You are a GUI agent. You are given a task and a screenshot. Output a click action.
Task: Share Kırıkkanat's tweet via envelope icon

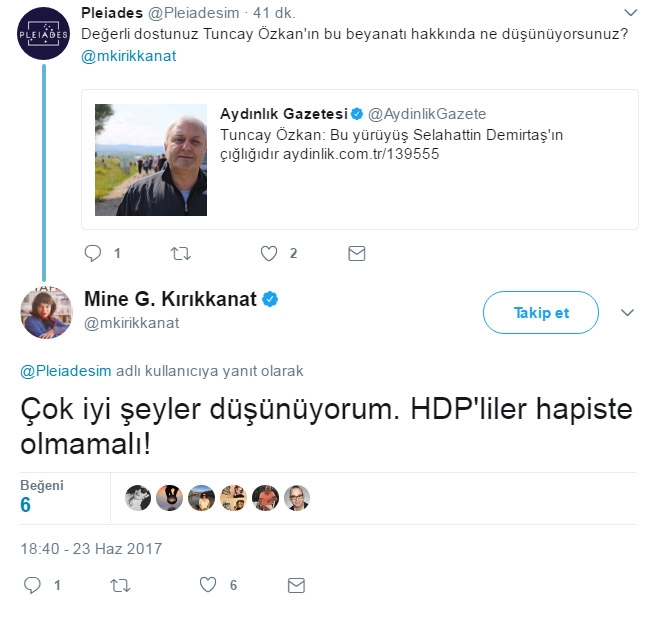(x=296, y=585)
